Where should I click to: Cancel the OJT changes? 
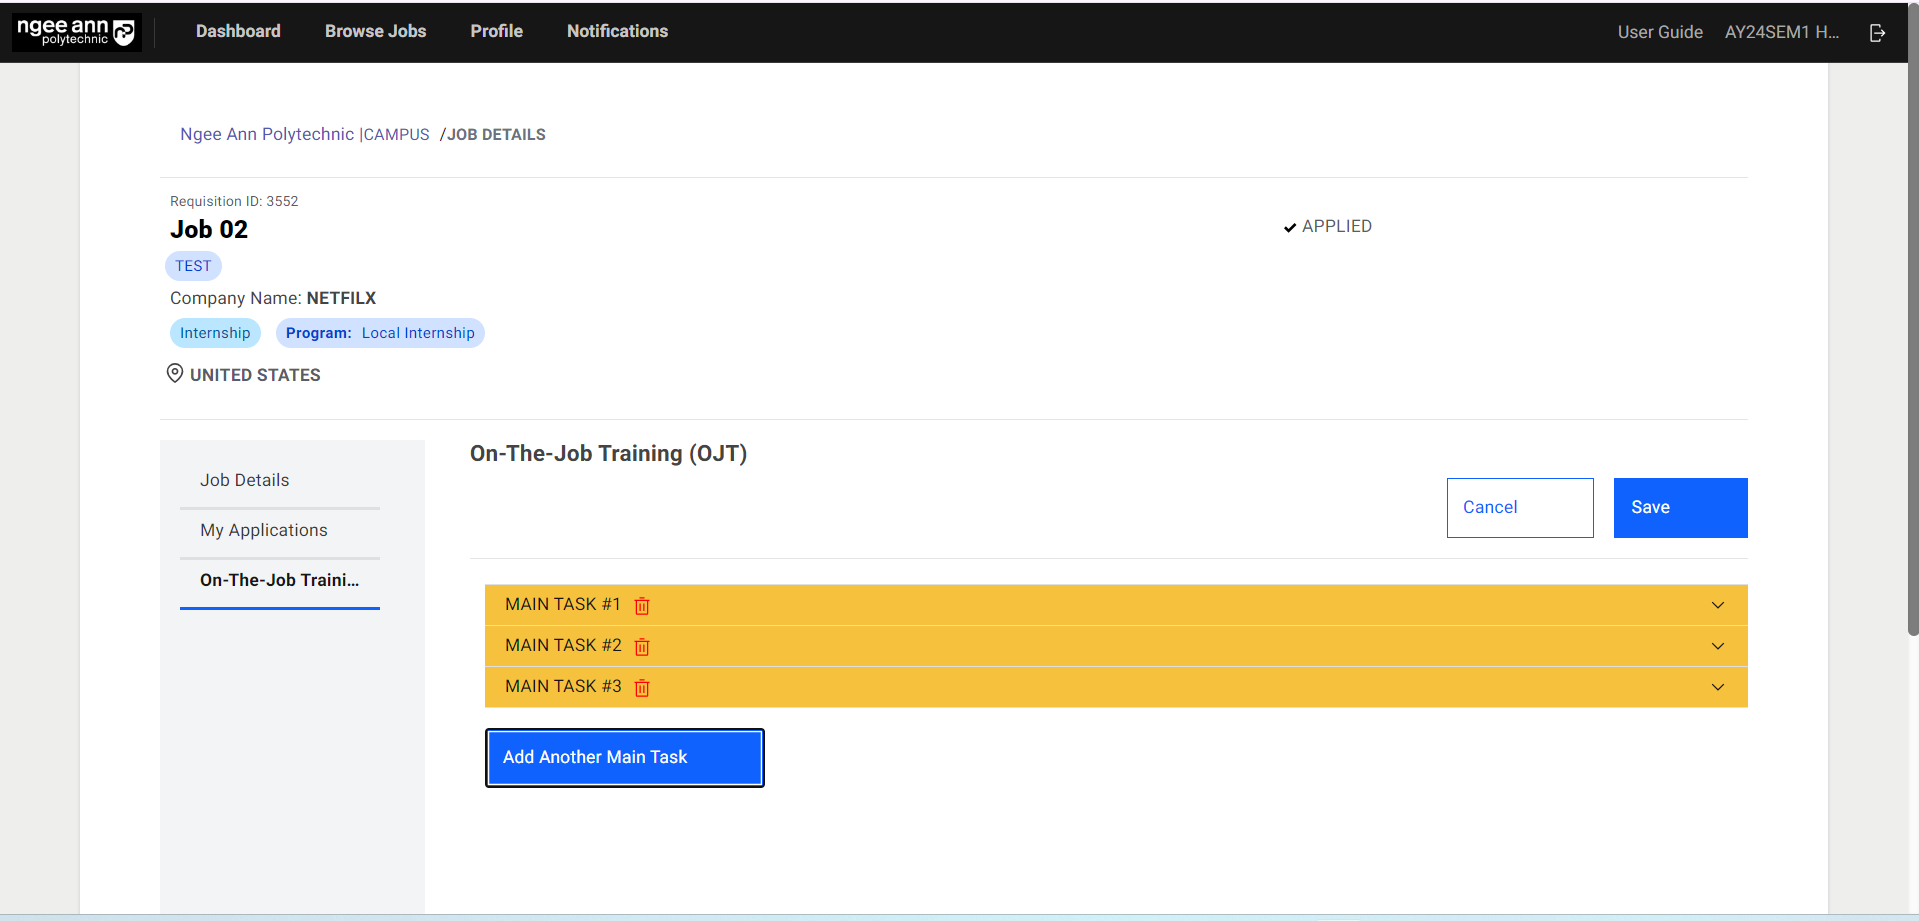pos(1519,508)
